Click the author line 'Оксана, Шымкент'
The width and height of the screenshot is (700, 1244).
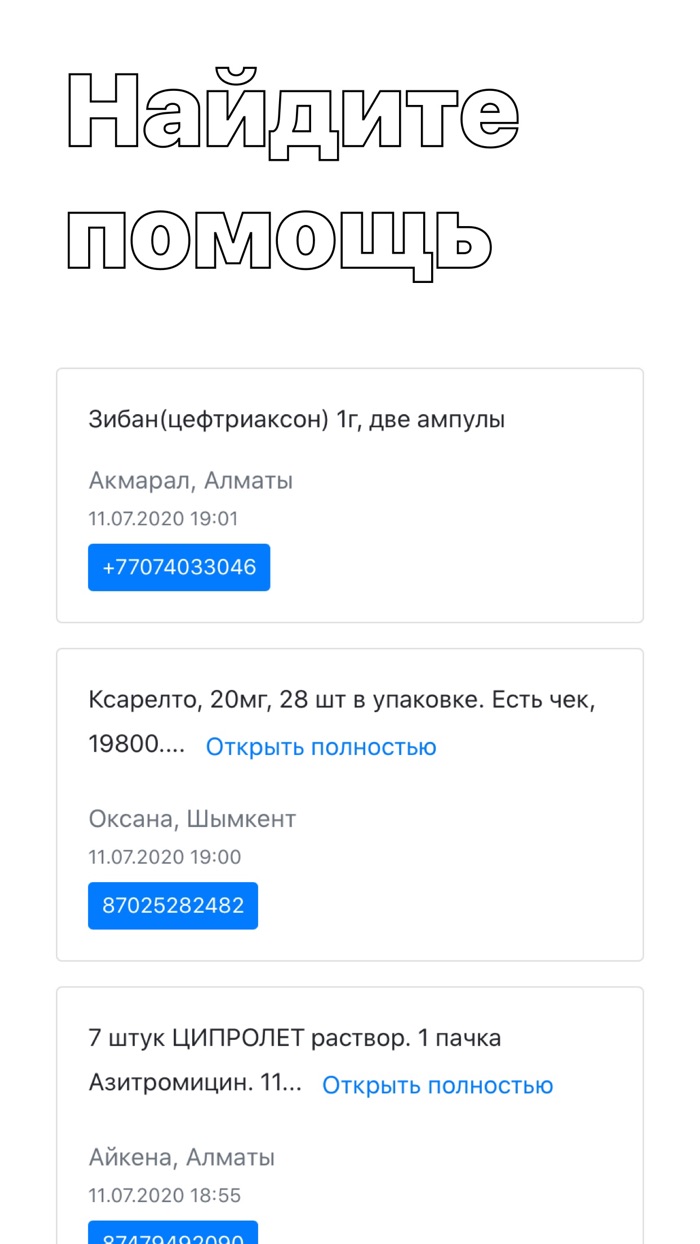pos(192,819)
